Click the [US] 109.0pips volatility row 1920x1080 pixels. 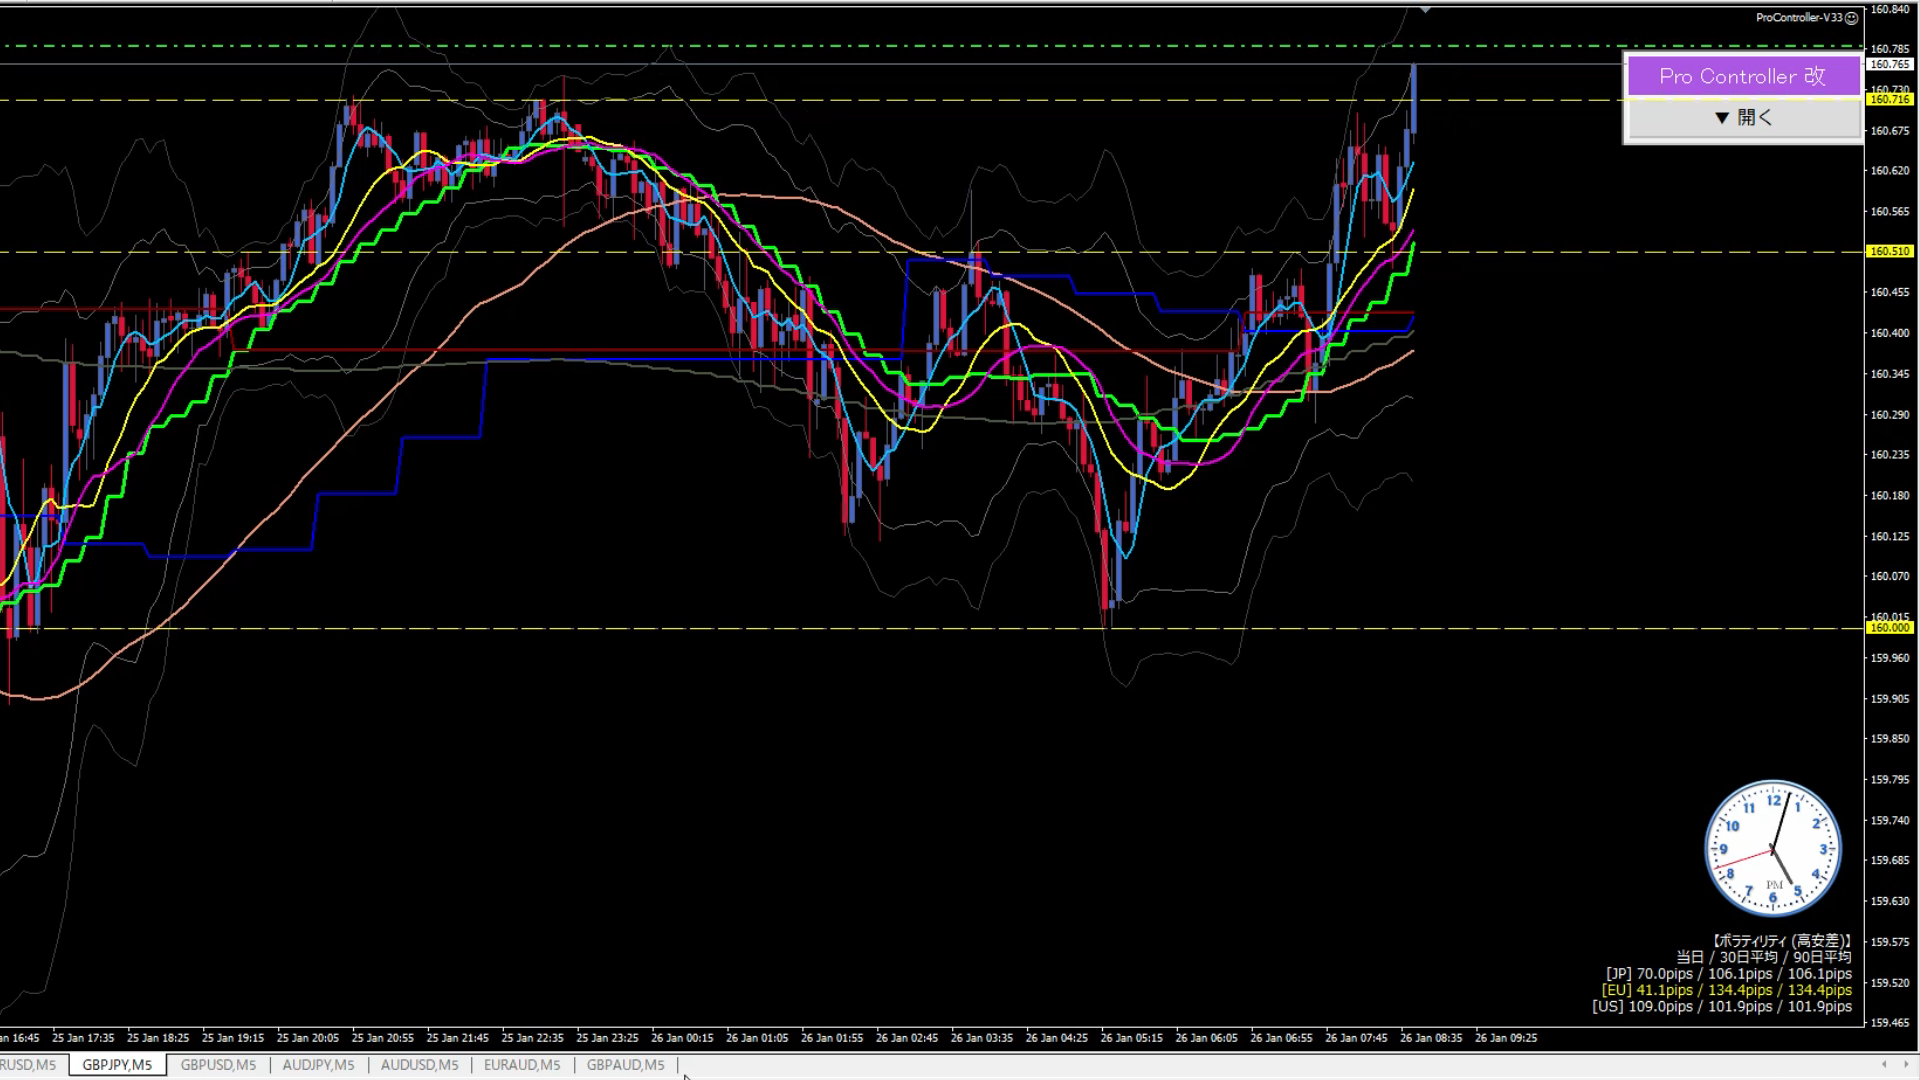coord(1722,1007)
